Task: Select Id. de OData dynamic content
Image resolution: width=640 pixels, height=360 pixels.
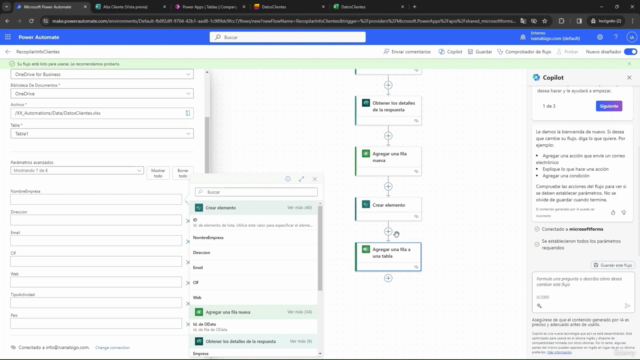Action: pos(253,327)
